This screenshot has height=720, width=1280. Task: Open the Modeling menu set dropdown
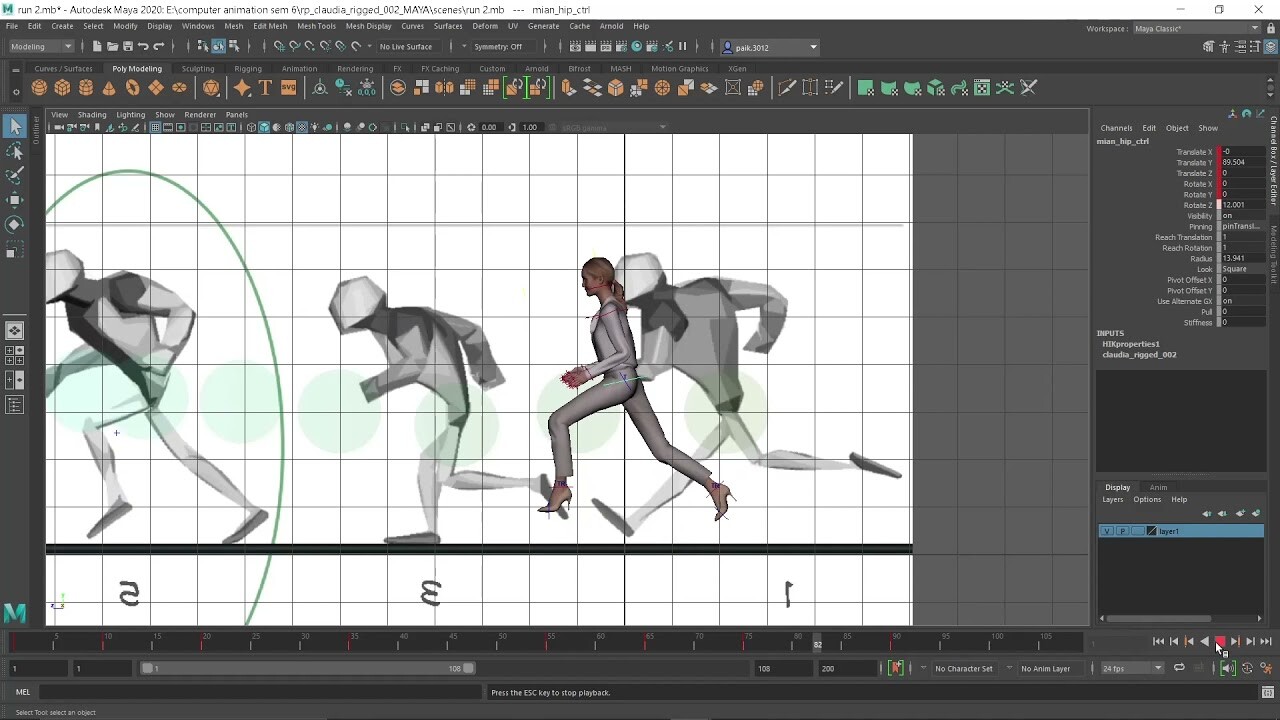pos(41,47)
